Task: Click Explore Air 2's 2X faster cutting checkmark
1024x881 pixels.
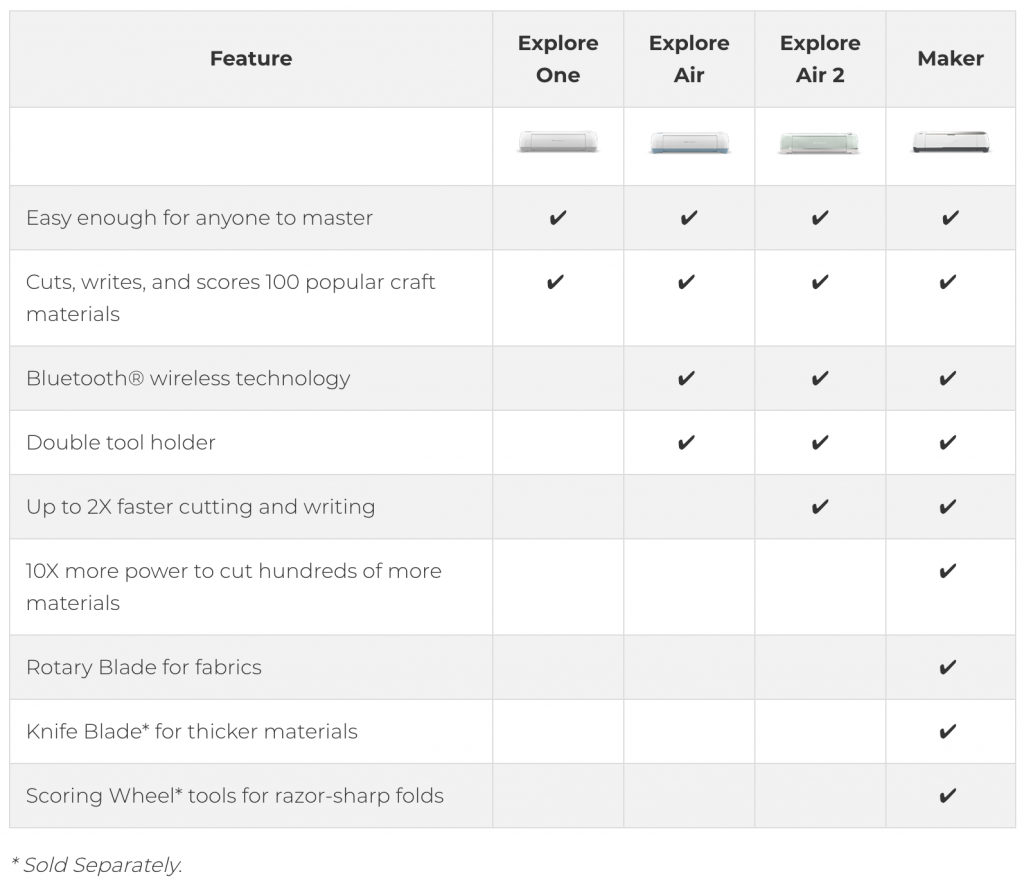Action: click(x=820, y=507)
